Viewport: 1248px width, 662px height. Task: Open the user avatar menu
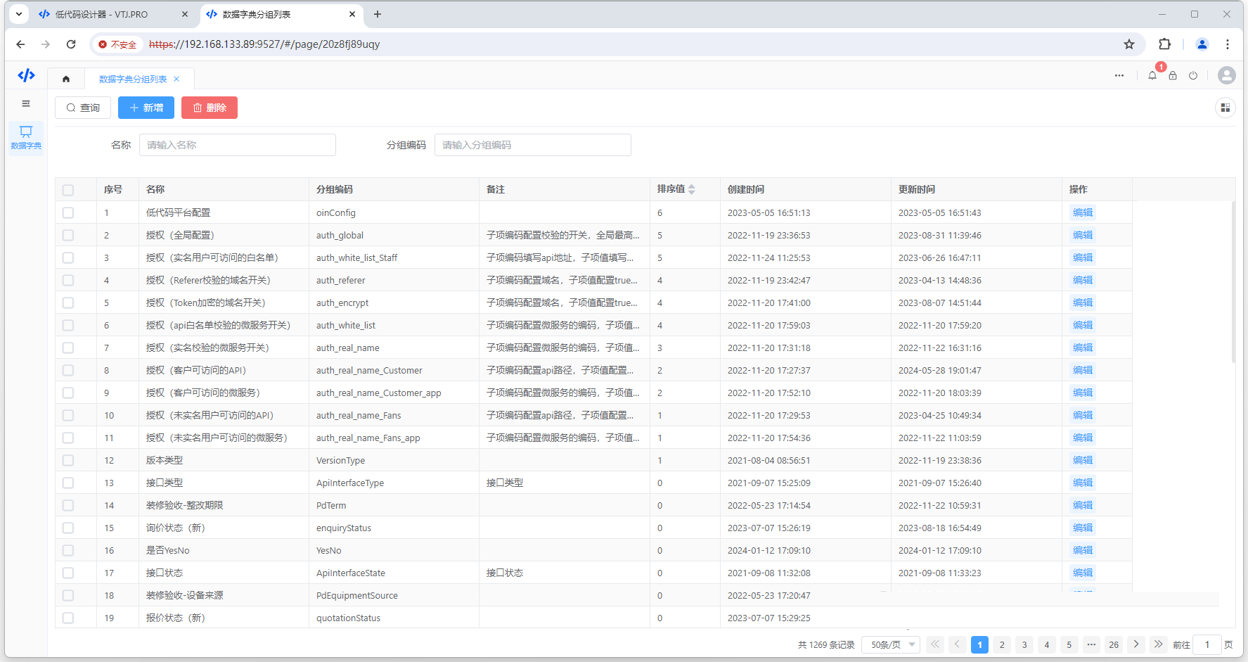click(1226, 76)
